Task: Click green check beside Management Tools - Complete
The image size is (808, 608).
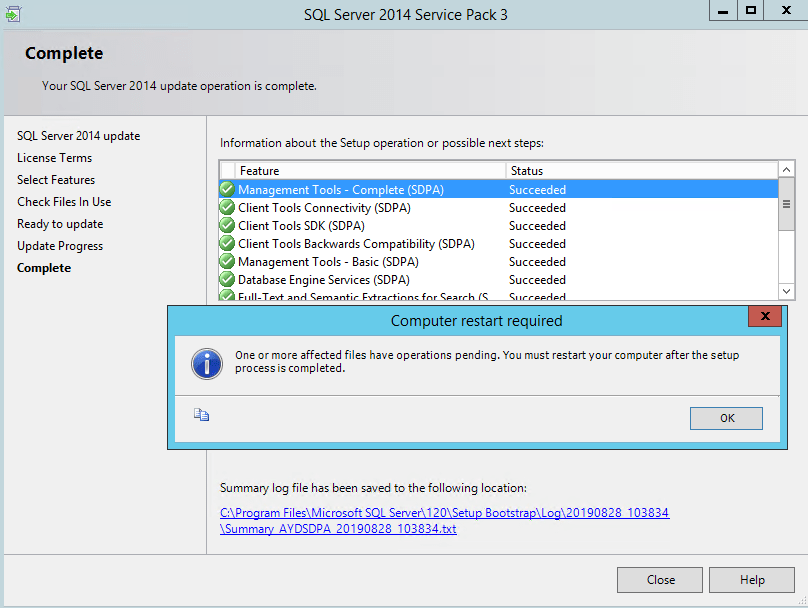Action: pyautogui.click(x=227, y=190)
